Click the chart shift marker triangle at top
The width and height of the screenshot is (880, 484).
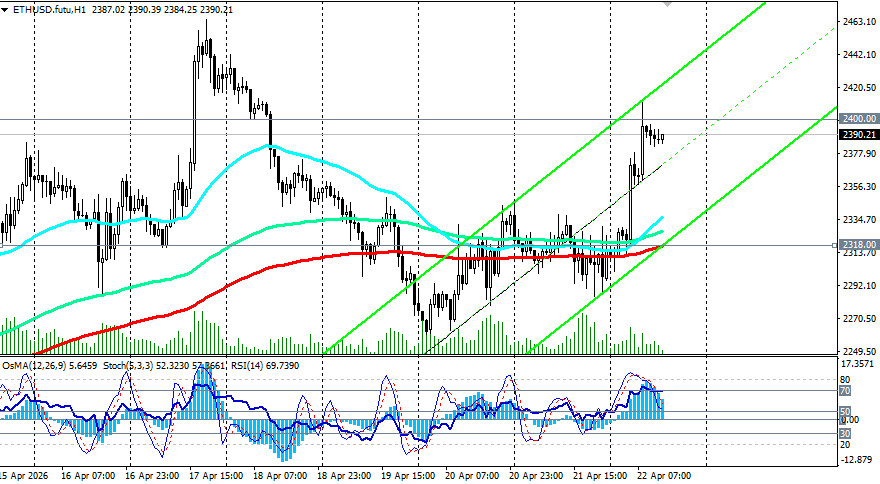pos(667,3)
